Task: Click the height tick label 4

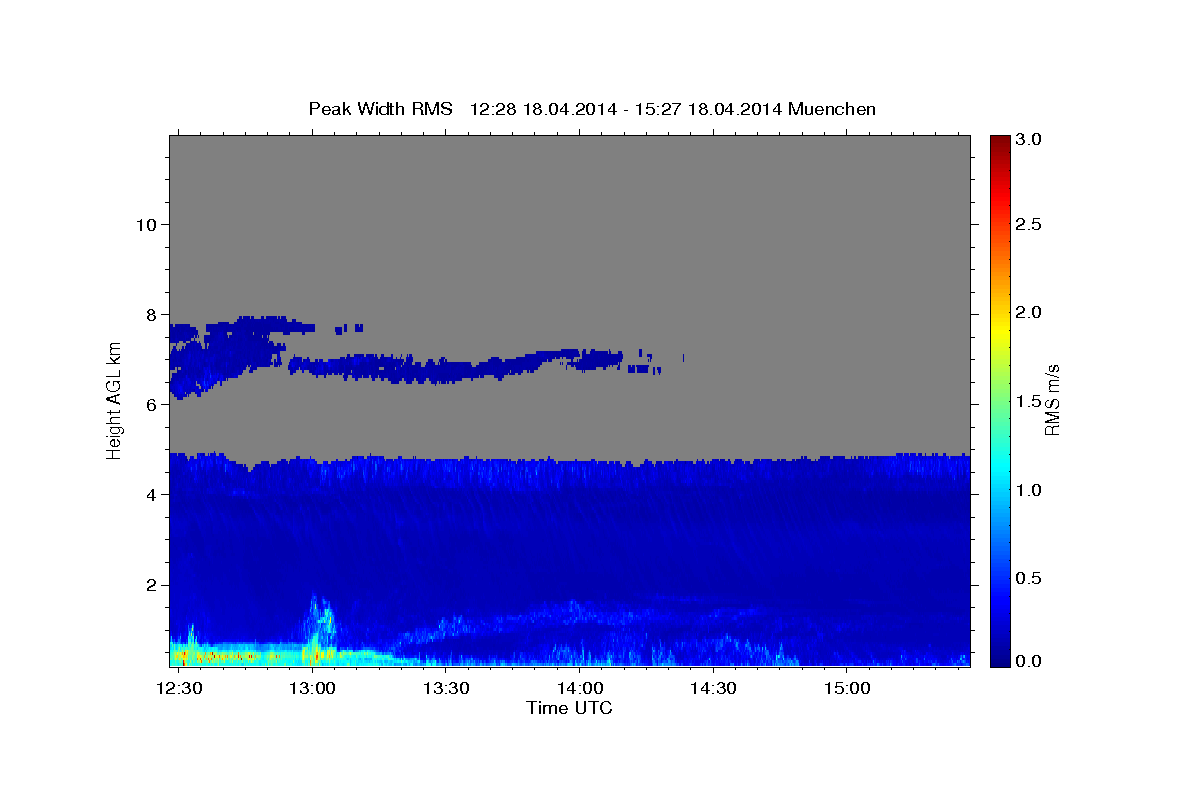Action: coord(151,494)
